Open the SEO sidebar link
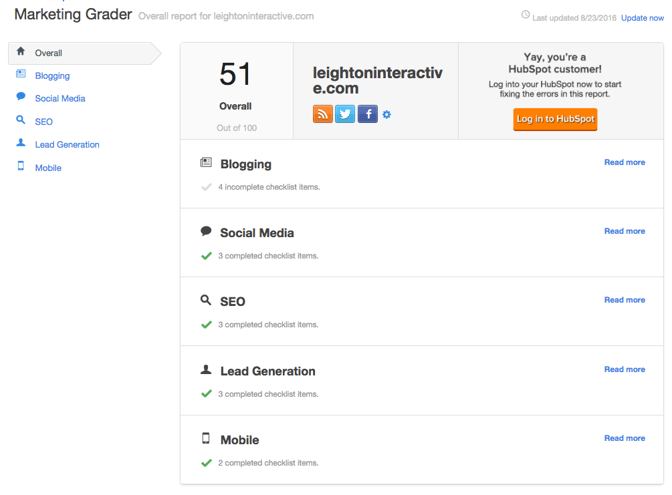Screen dimensions: 672x495 pos(44,122)
